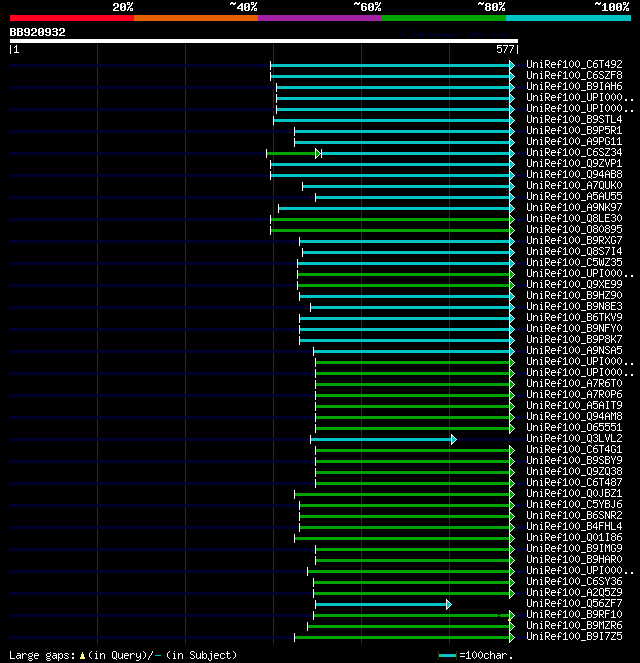Viewport: 640px width, 663px height.
Task: Click the UniRef100_Q01I86 label
Action: 574,537
